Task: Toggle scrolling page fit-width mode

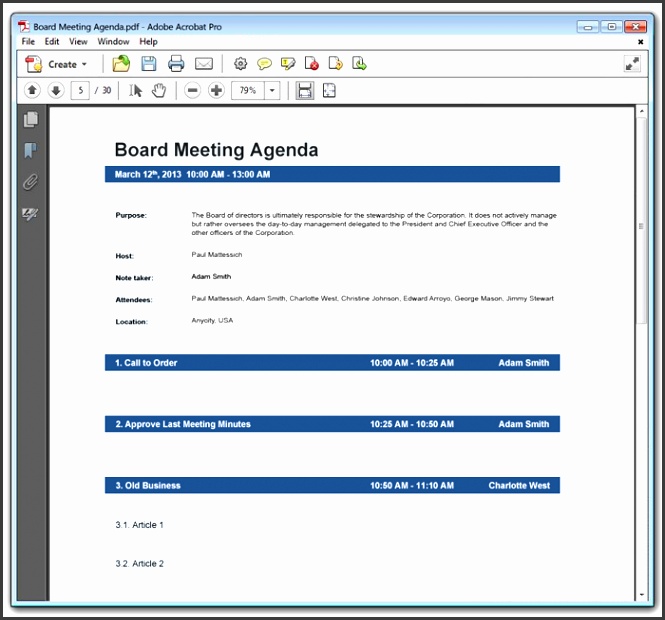Action: click(305, 90)
